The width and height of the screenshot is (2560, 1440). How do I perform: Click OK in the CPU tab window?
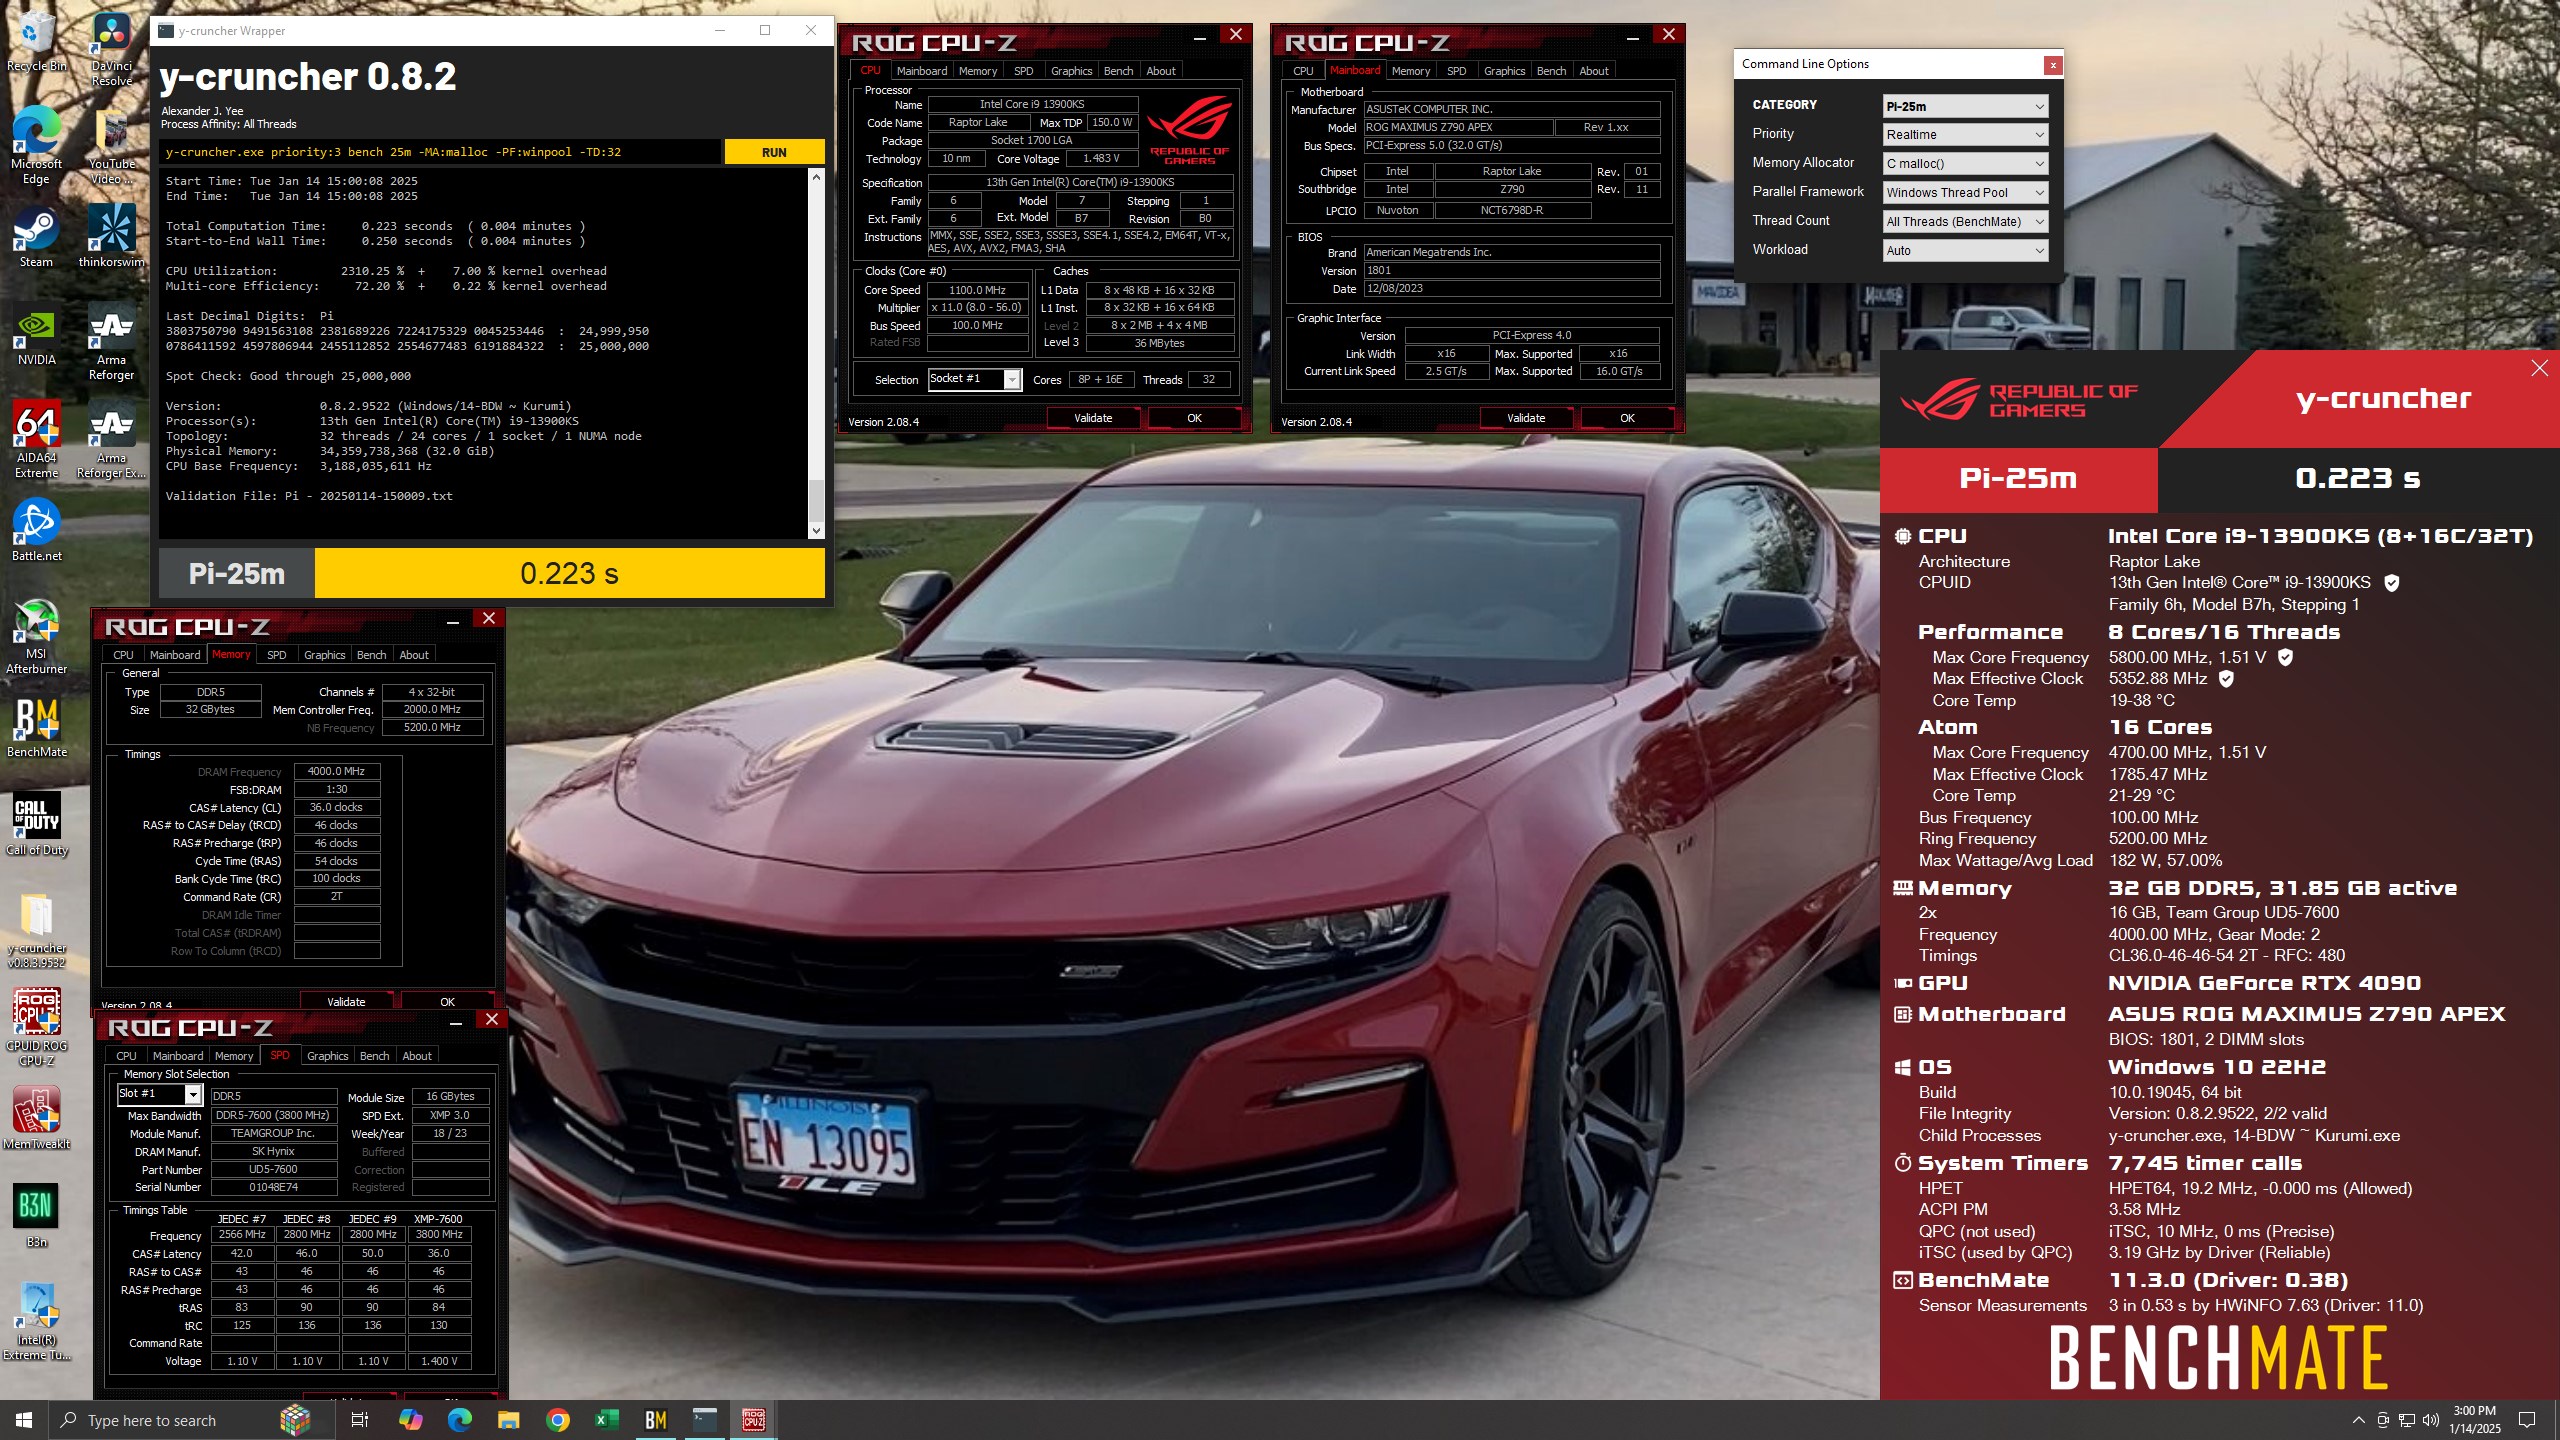[x=1194, y=418]
